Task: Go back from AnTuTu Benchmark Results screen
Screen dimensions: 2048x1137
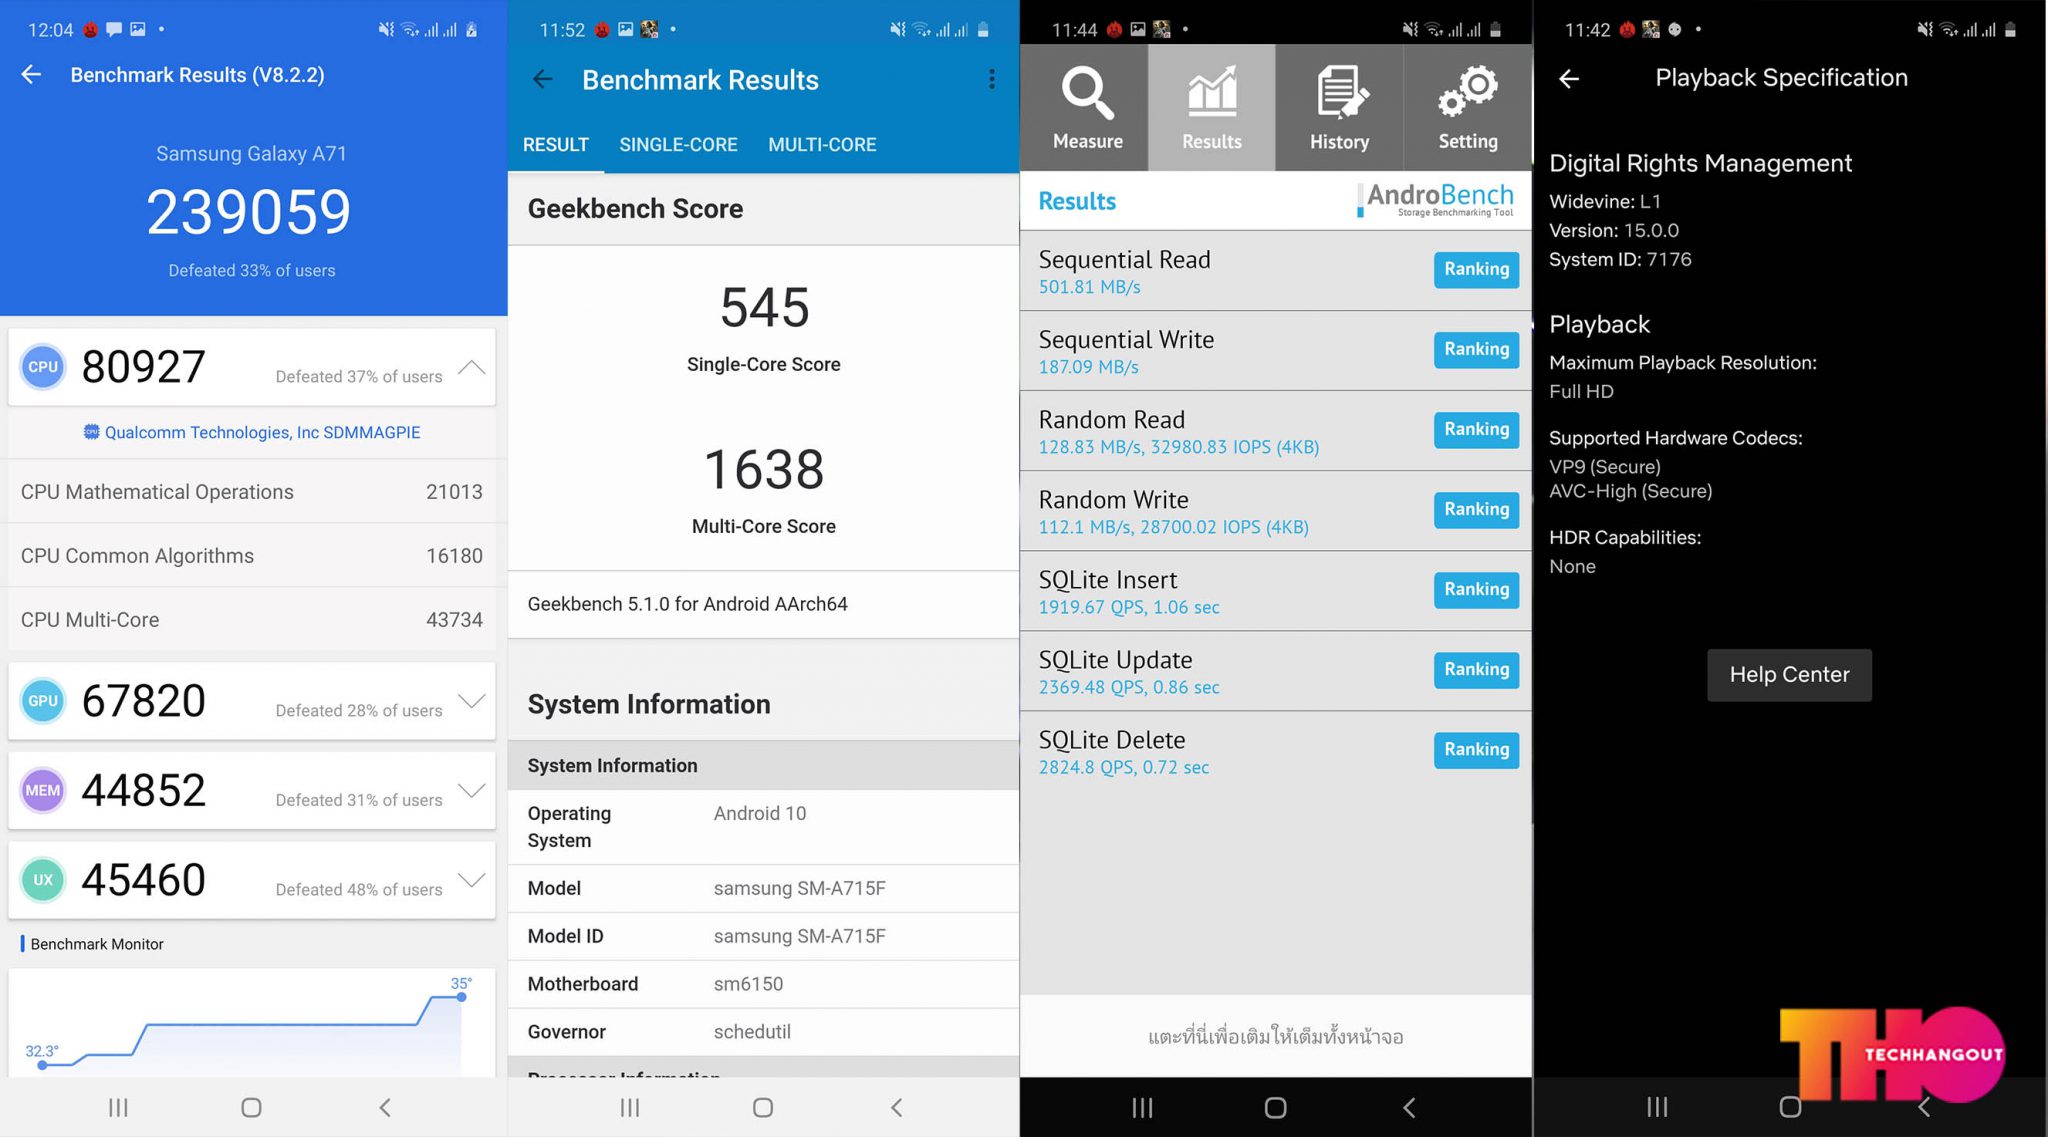Action: pyautogui.click(x=31, y=75)
